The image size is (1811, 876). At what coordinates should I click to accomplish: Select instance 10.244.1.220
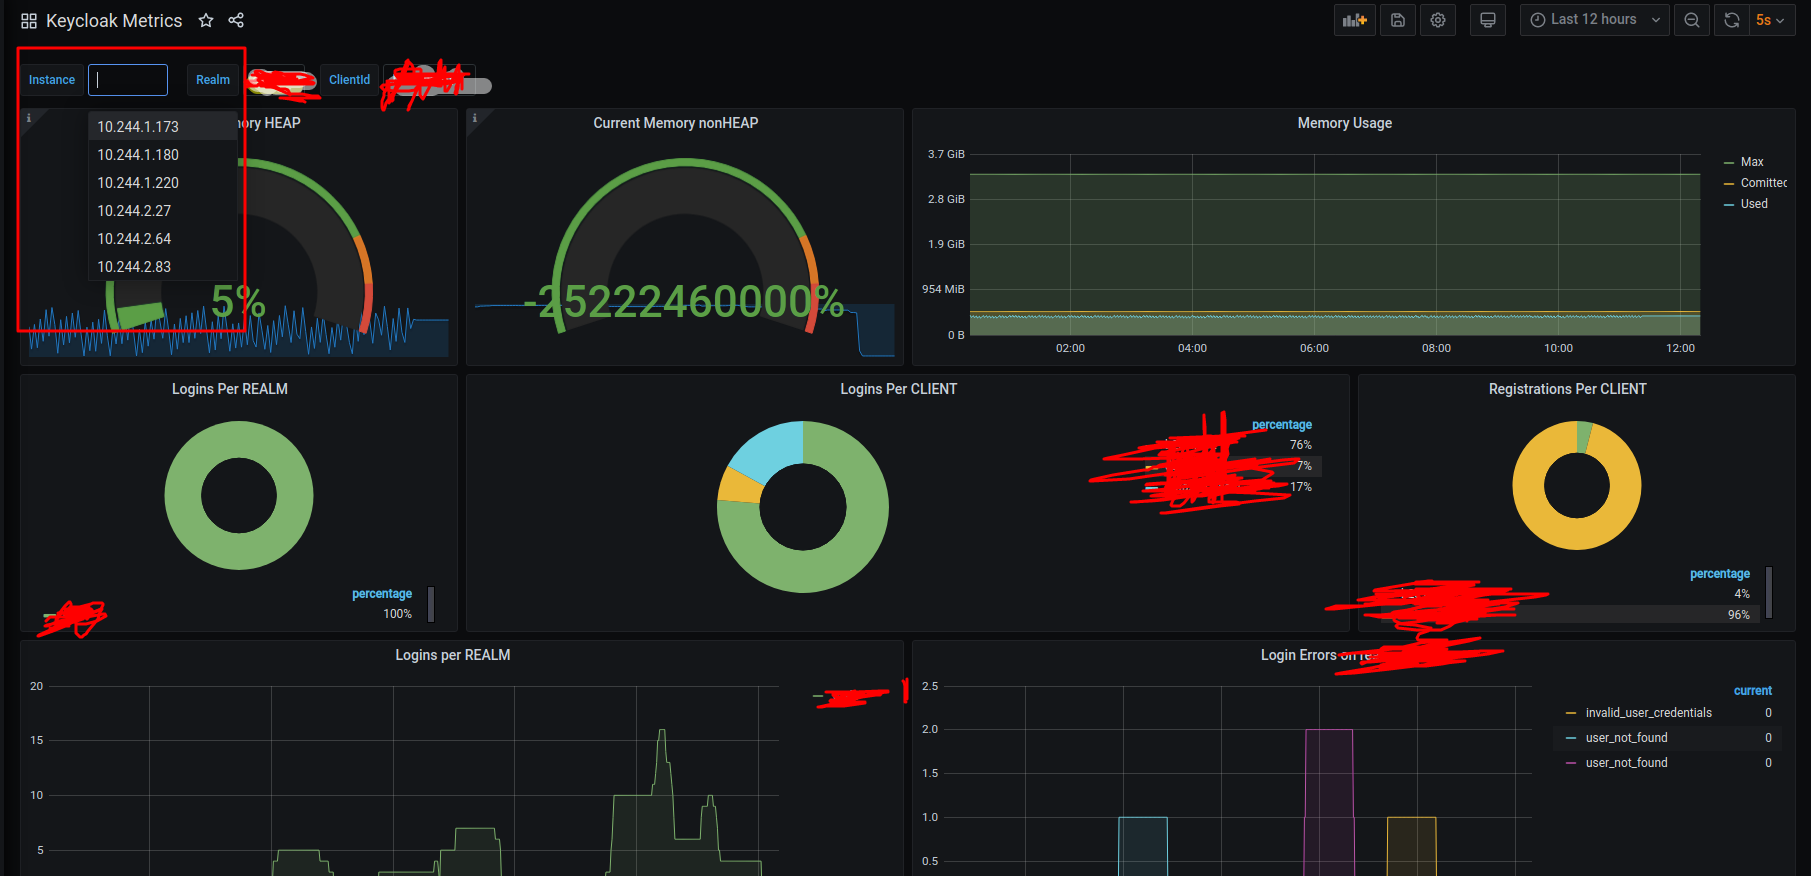163,182
